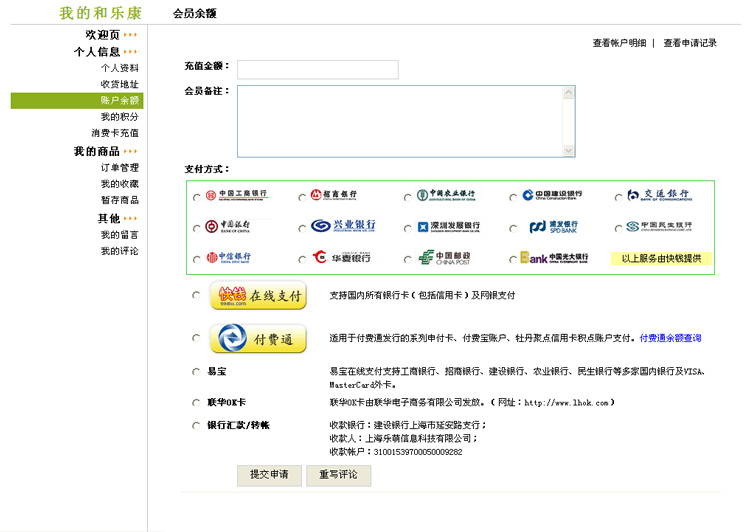Click the 重写评论 reset button
The image size is (750, 532).
point(339,475)
